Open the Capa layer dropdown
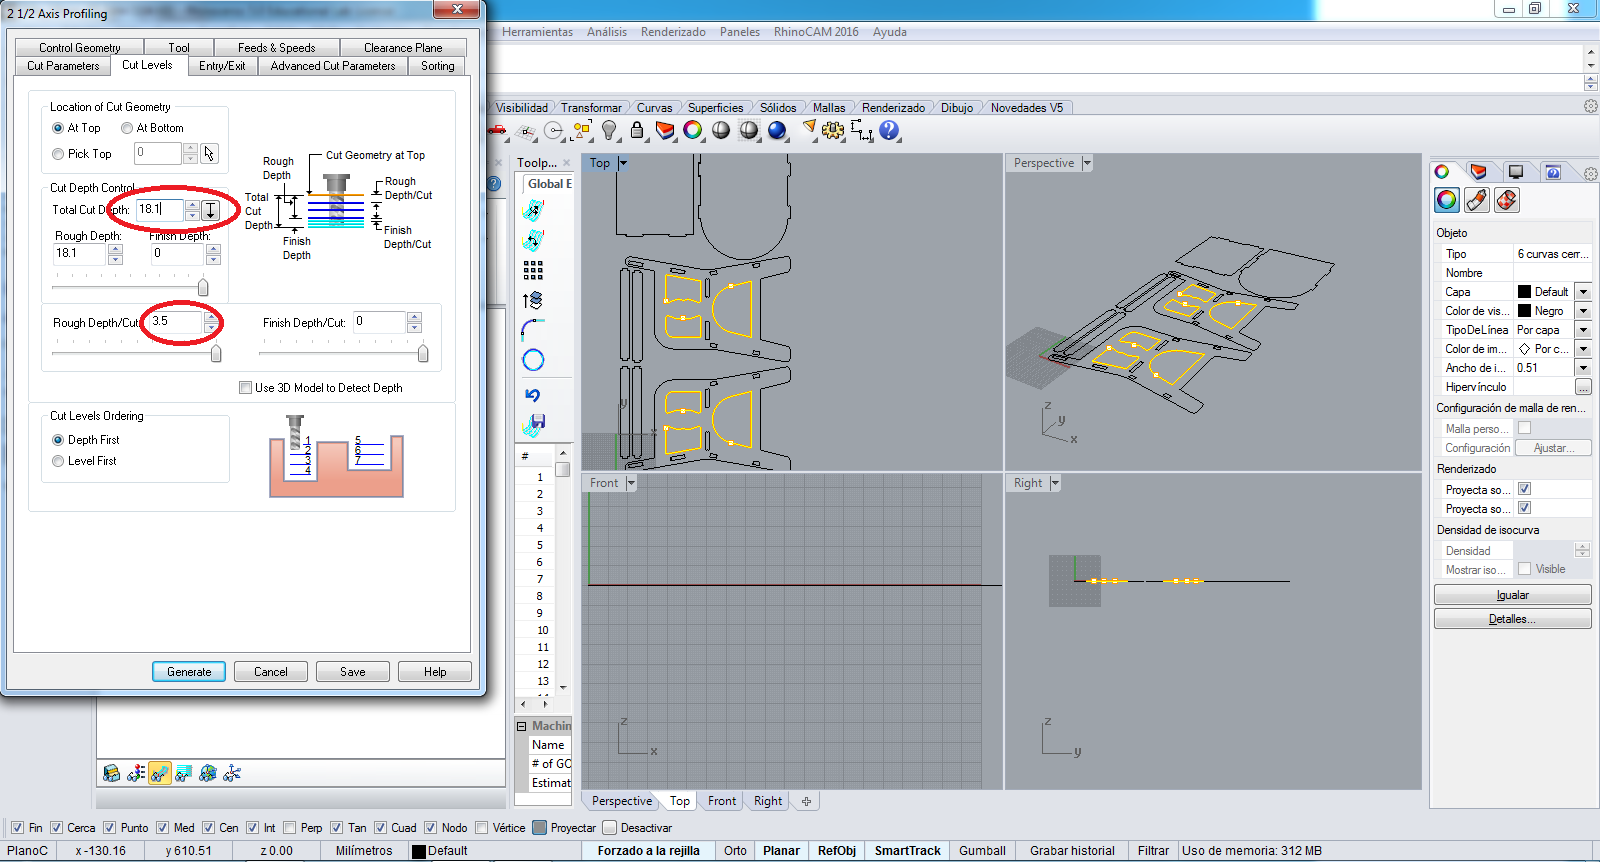This screenshot has width=1600, height=862. point(1583,292)
